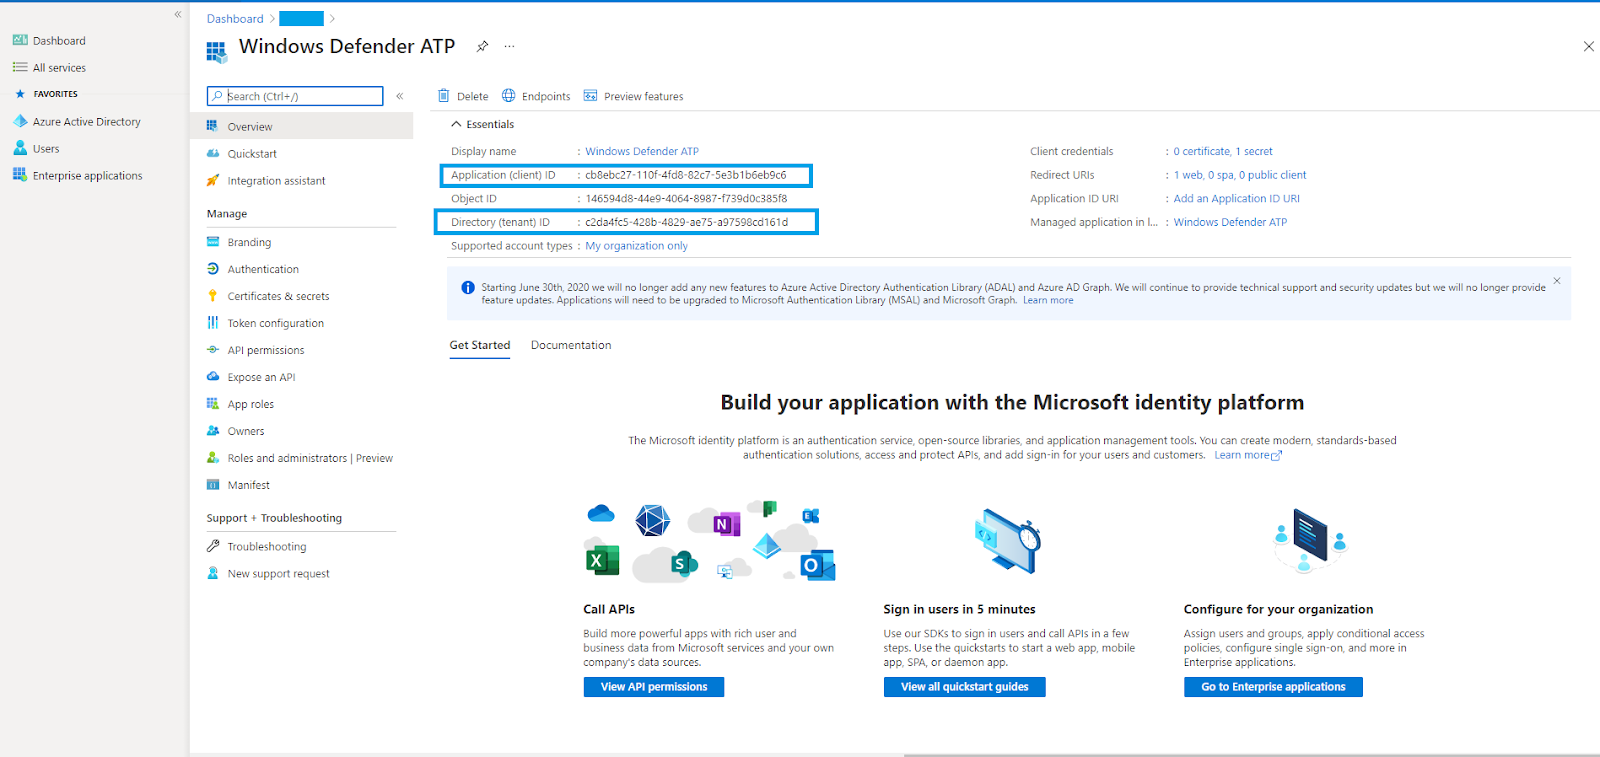The width and height of the screenshot is (1600, 757).
Task: Click the Quickstart cloud icon
Action: [212, 153]
